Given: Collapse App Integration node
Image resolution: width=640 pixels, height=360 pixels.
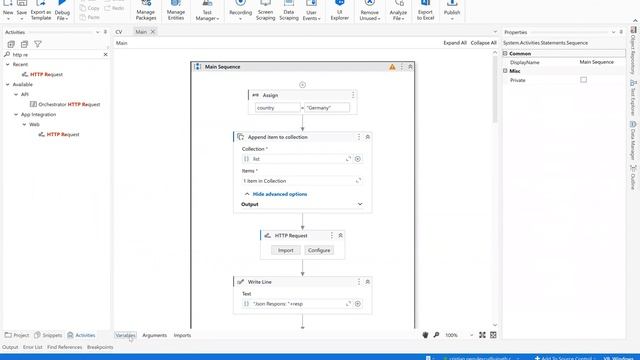Looking at the screenshot, I should click(x=16, y=114).
